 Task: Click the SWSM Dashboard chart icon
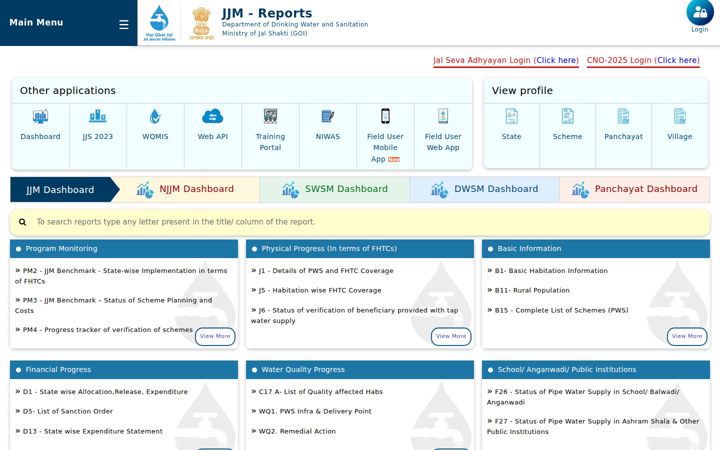pos(290,190)
